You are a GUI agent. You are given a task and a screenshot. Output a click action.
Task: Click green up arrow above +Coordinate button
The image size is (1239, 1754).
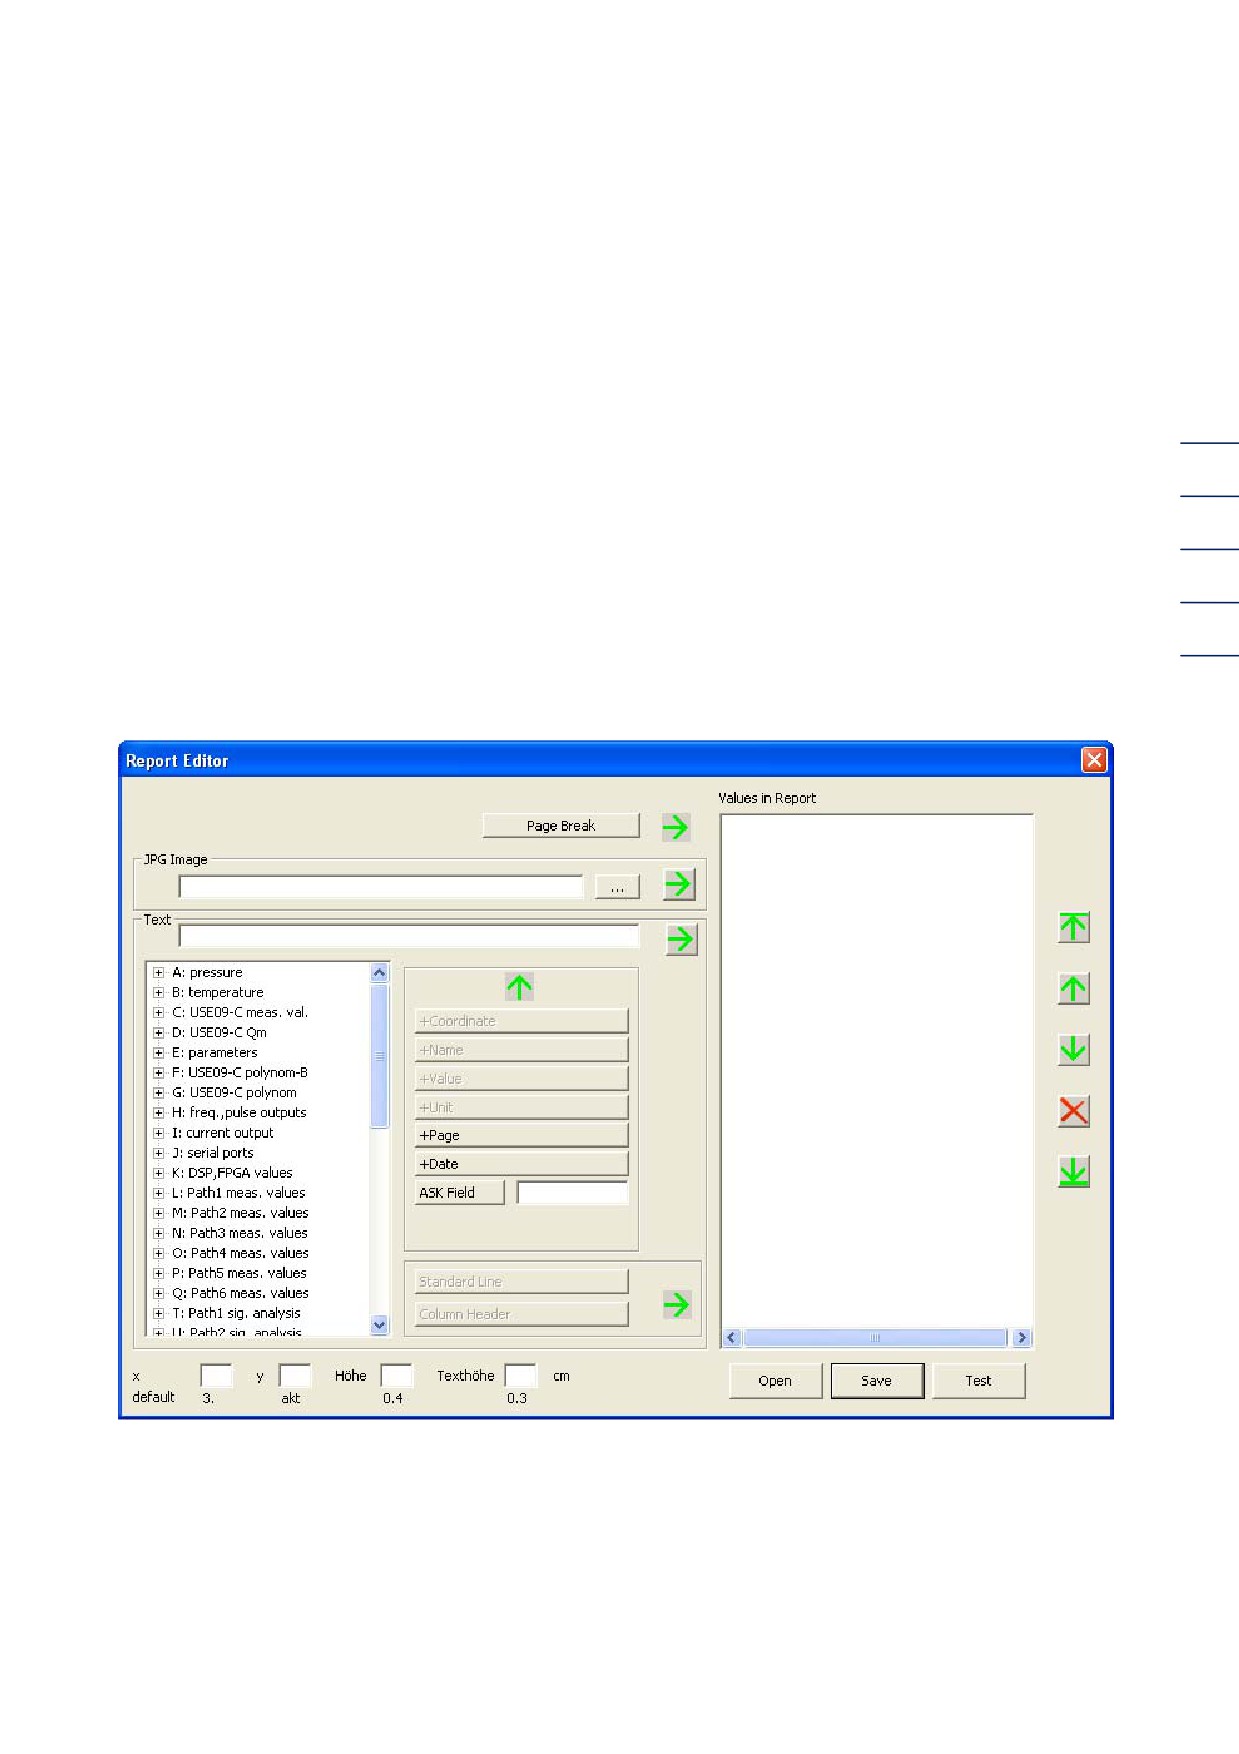519,987
